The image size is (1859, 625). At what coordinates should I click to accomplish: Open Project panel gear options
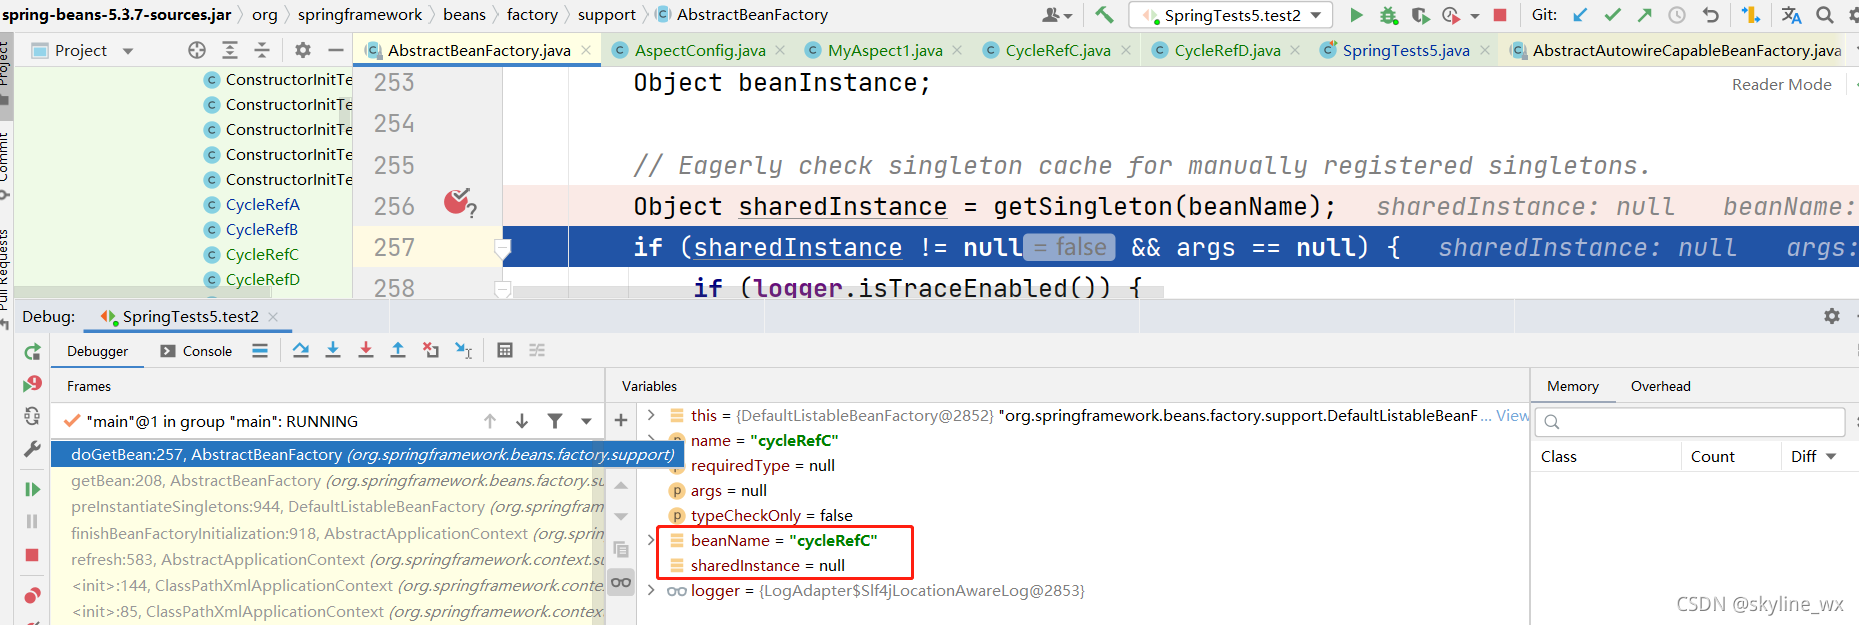303,50
